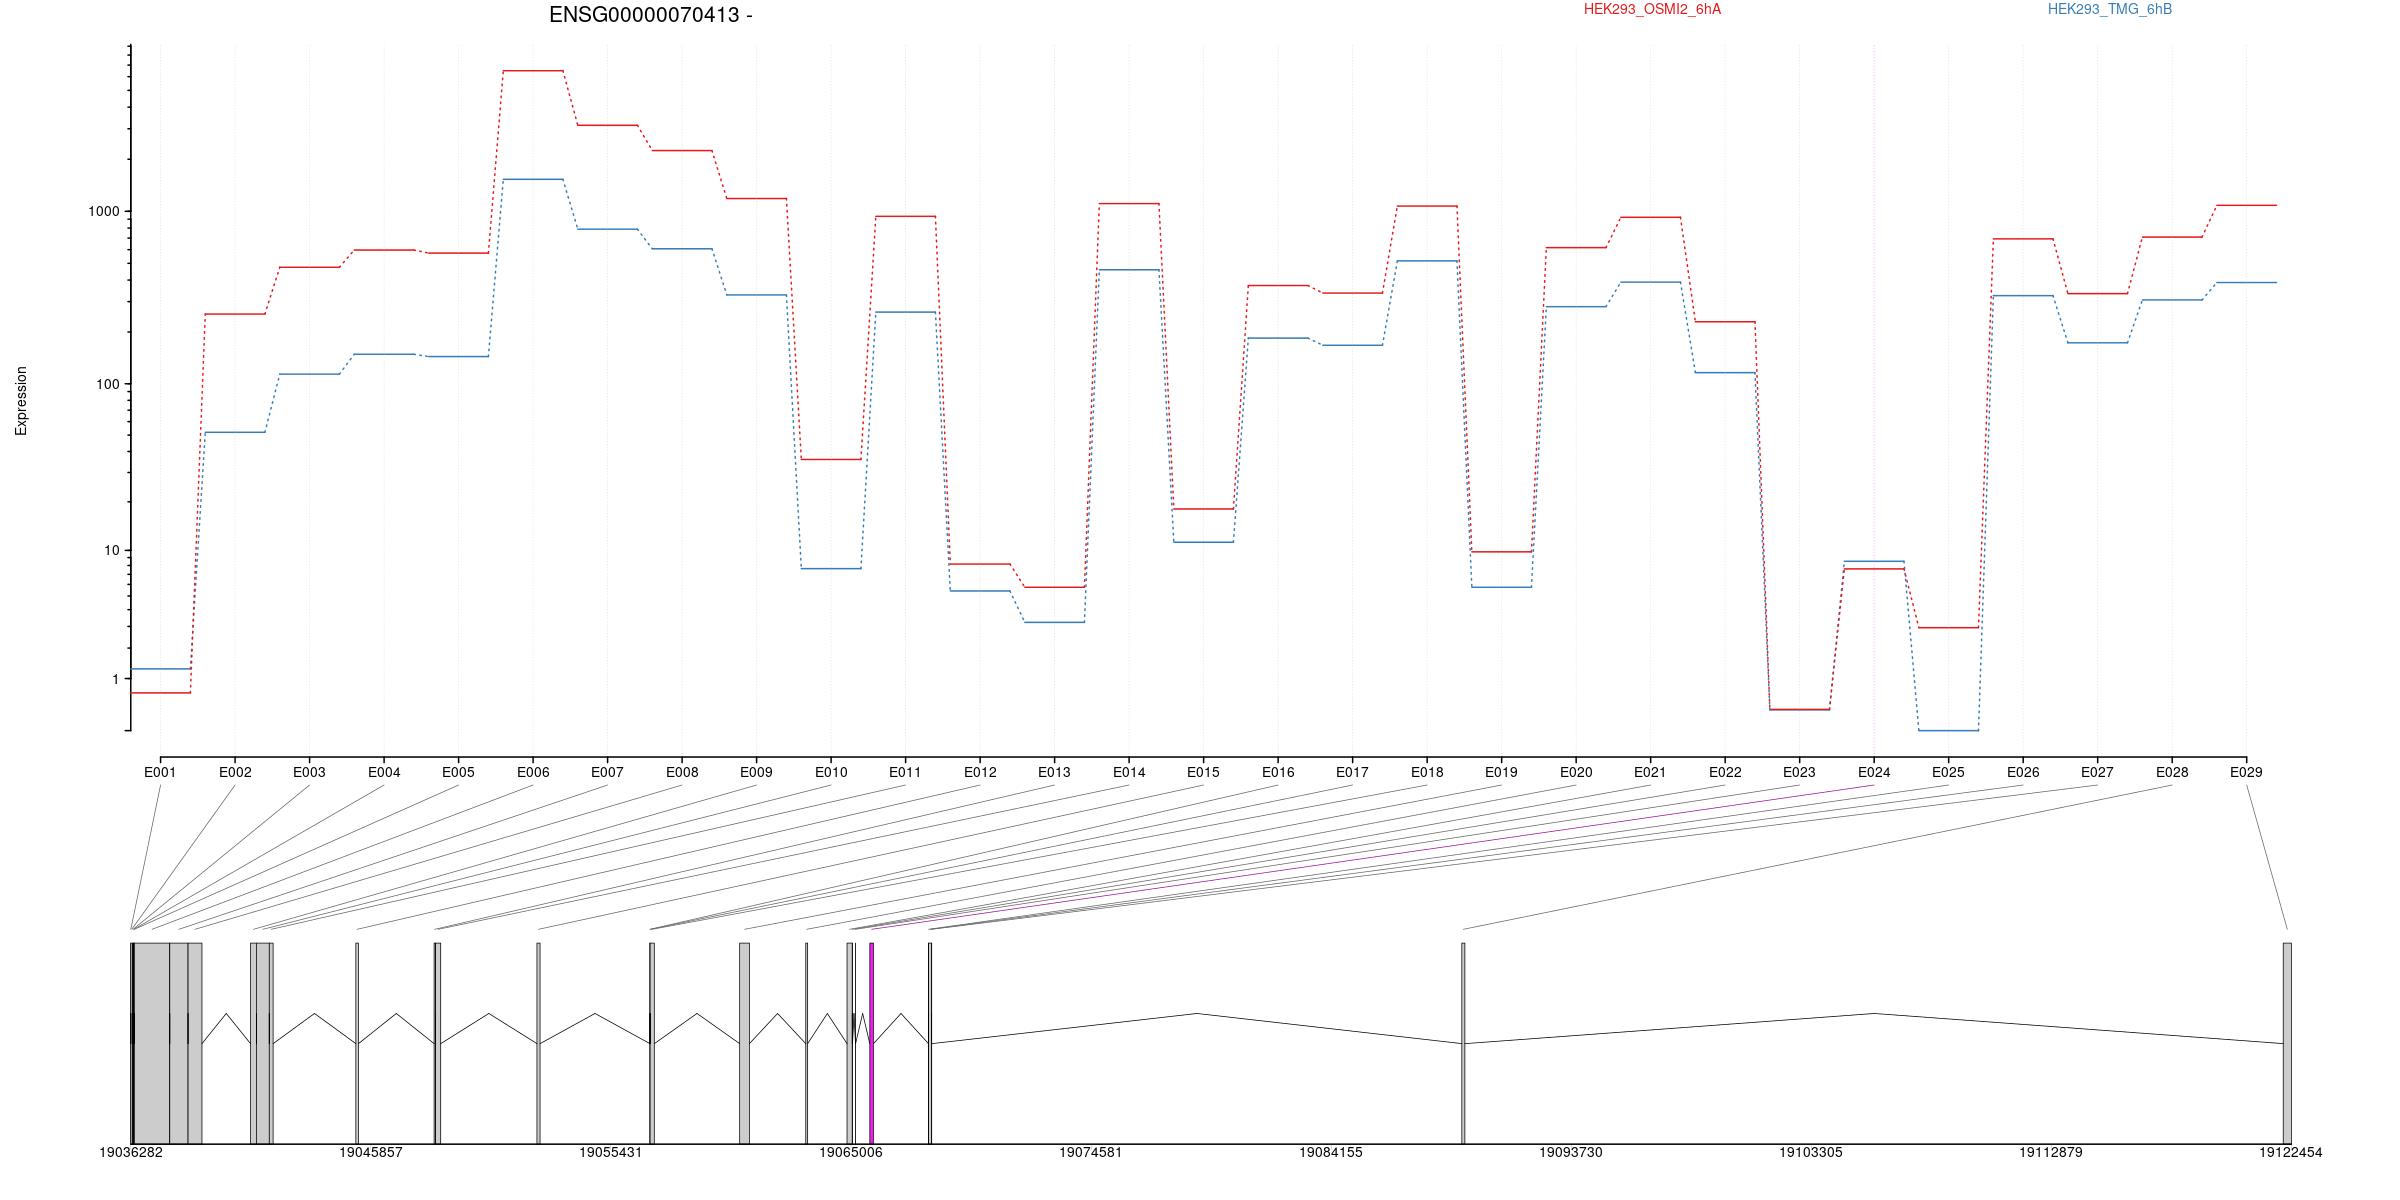Image resolution: width=2400 pixels, height=1200 pixels.
Task: Click exon label E024
Action: [1874, 772]
